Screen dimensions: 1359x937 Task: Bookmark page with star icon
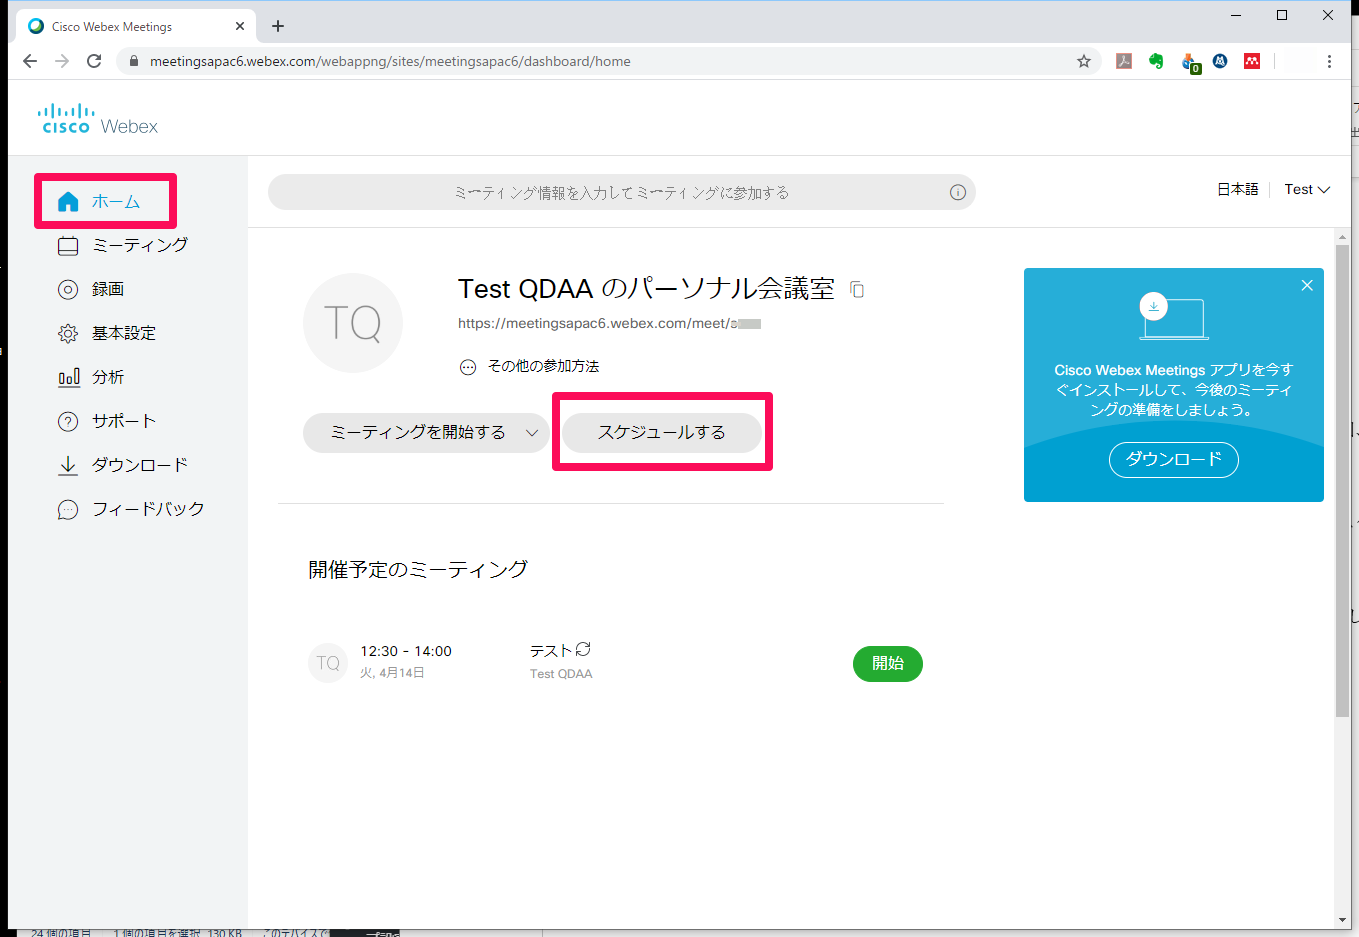click(1084, 61)
